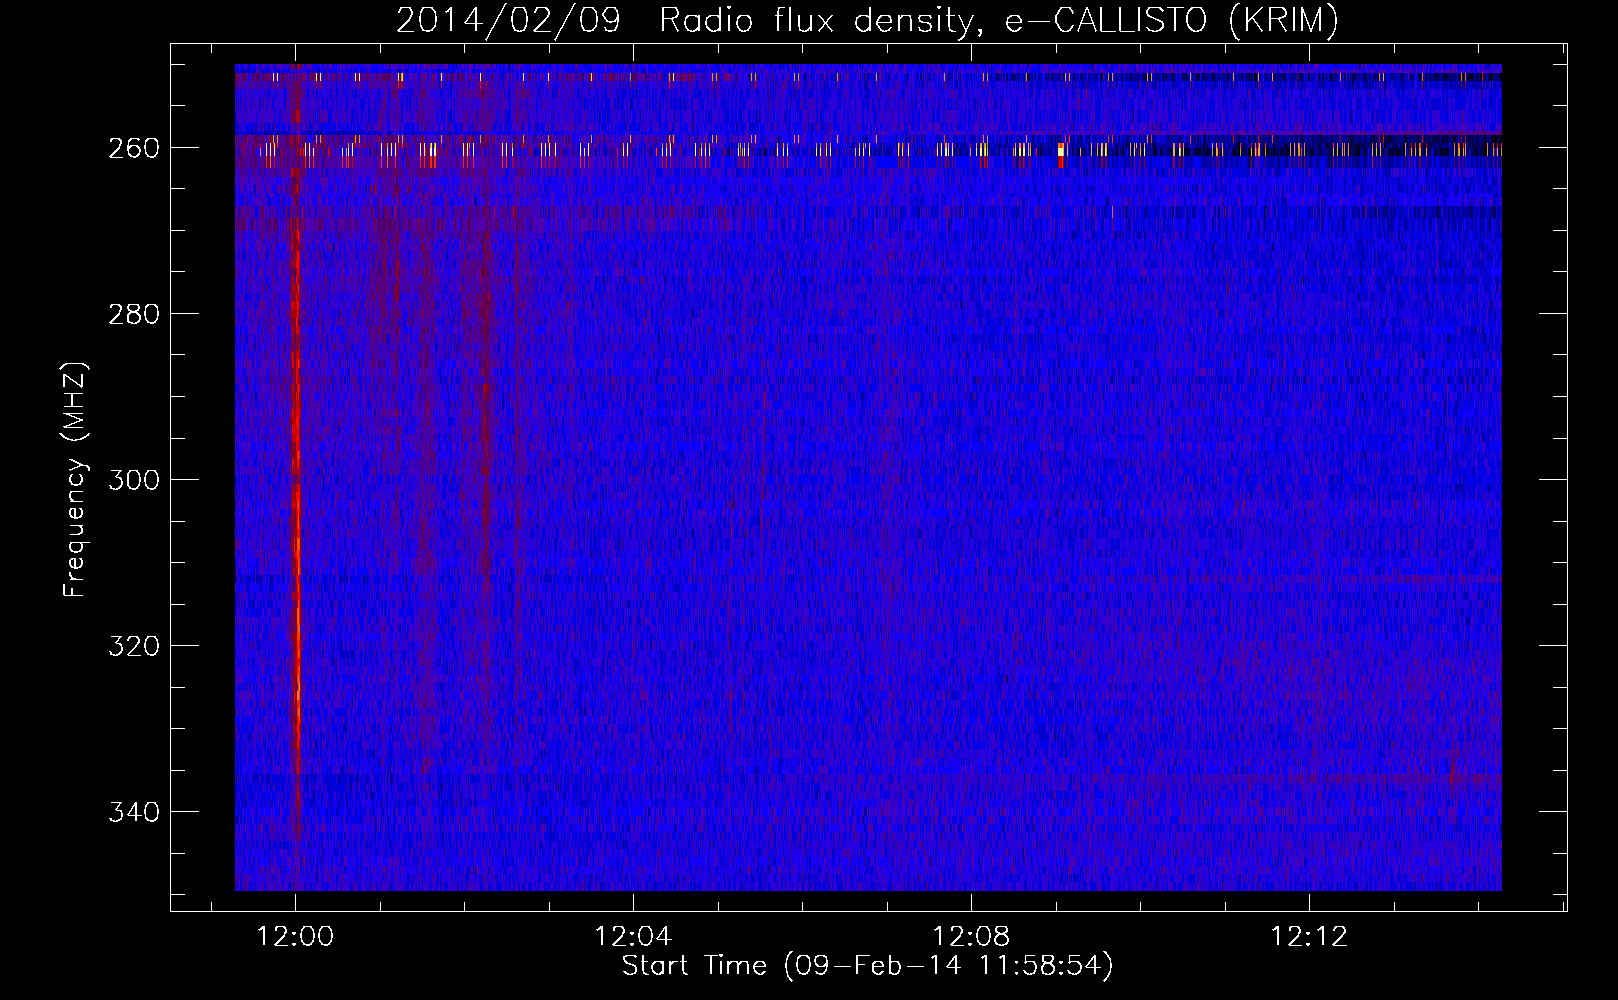The height and width of the screenshot is (1000, 1618).
Task: Click the 12:08 time tick label
Action: click(x=971, y=937)
